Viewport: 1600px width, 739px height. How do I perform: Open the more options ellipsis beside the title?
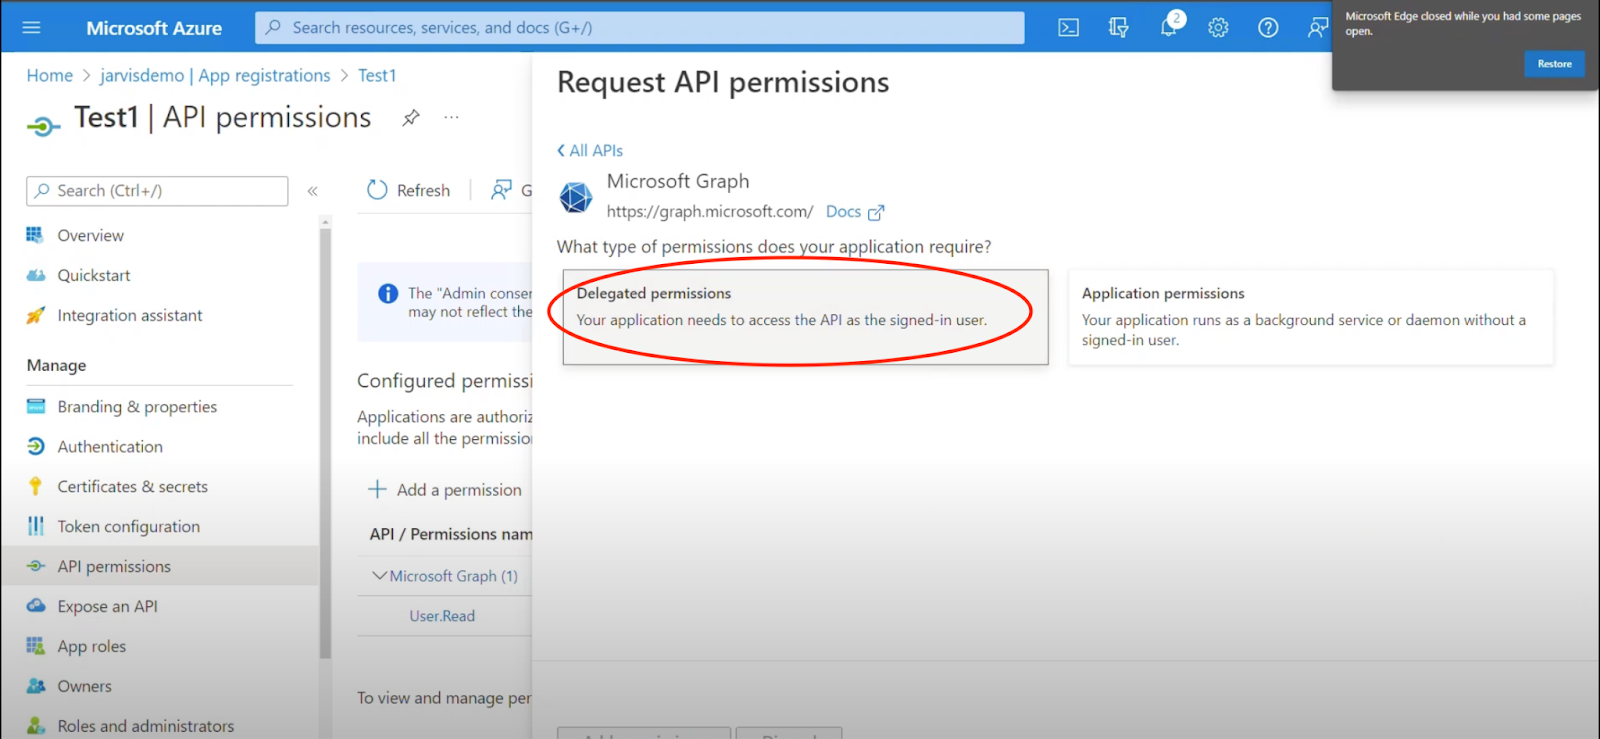451,117
